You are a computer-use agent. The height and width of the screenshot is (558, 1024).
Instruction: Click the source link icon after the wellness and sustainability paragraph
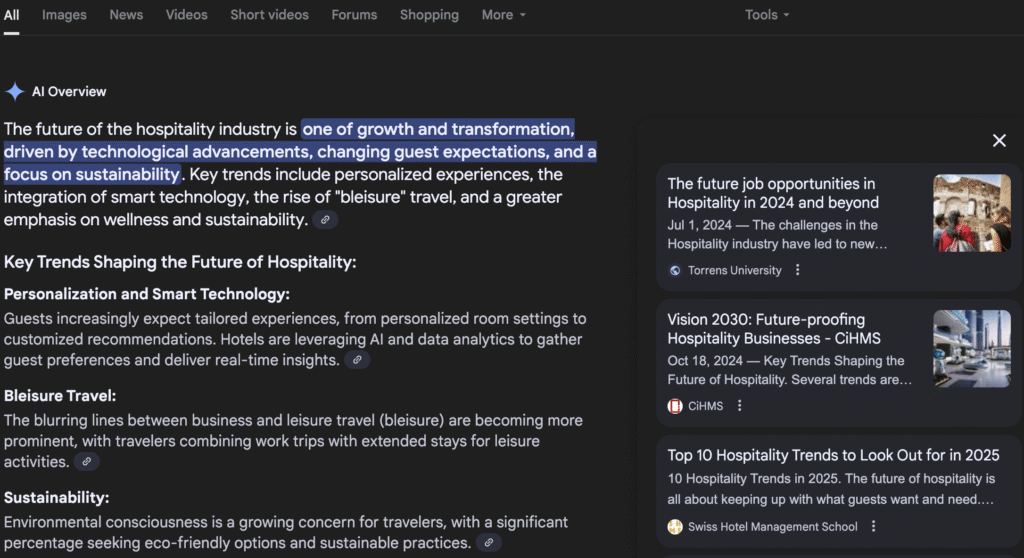click(x=325, y=220)
